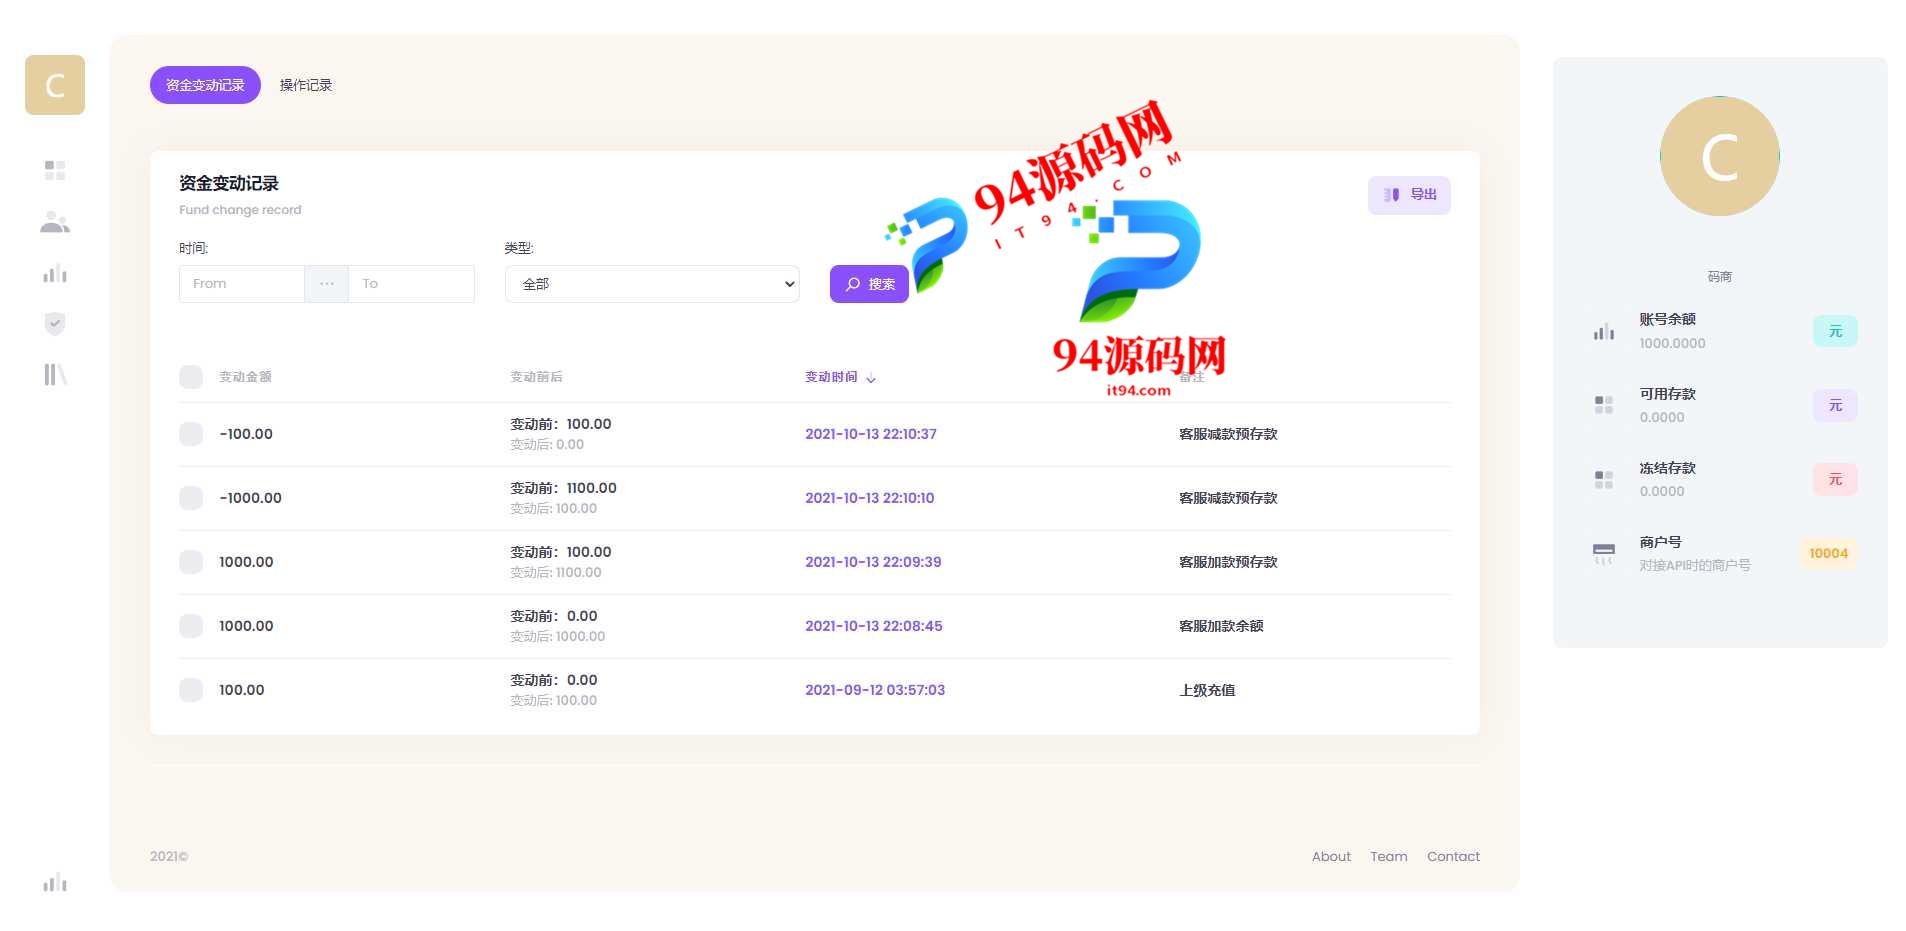Click the sidebar logo letter C
The image size is (1906, 931).
pos(55,85)
